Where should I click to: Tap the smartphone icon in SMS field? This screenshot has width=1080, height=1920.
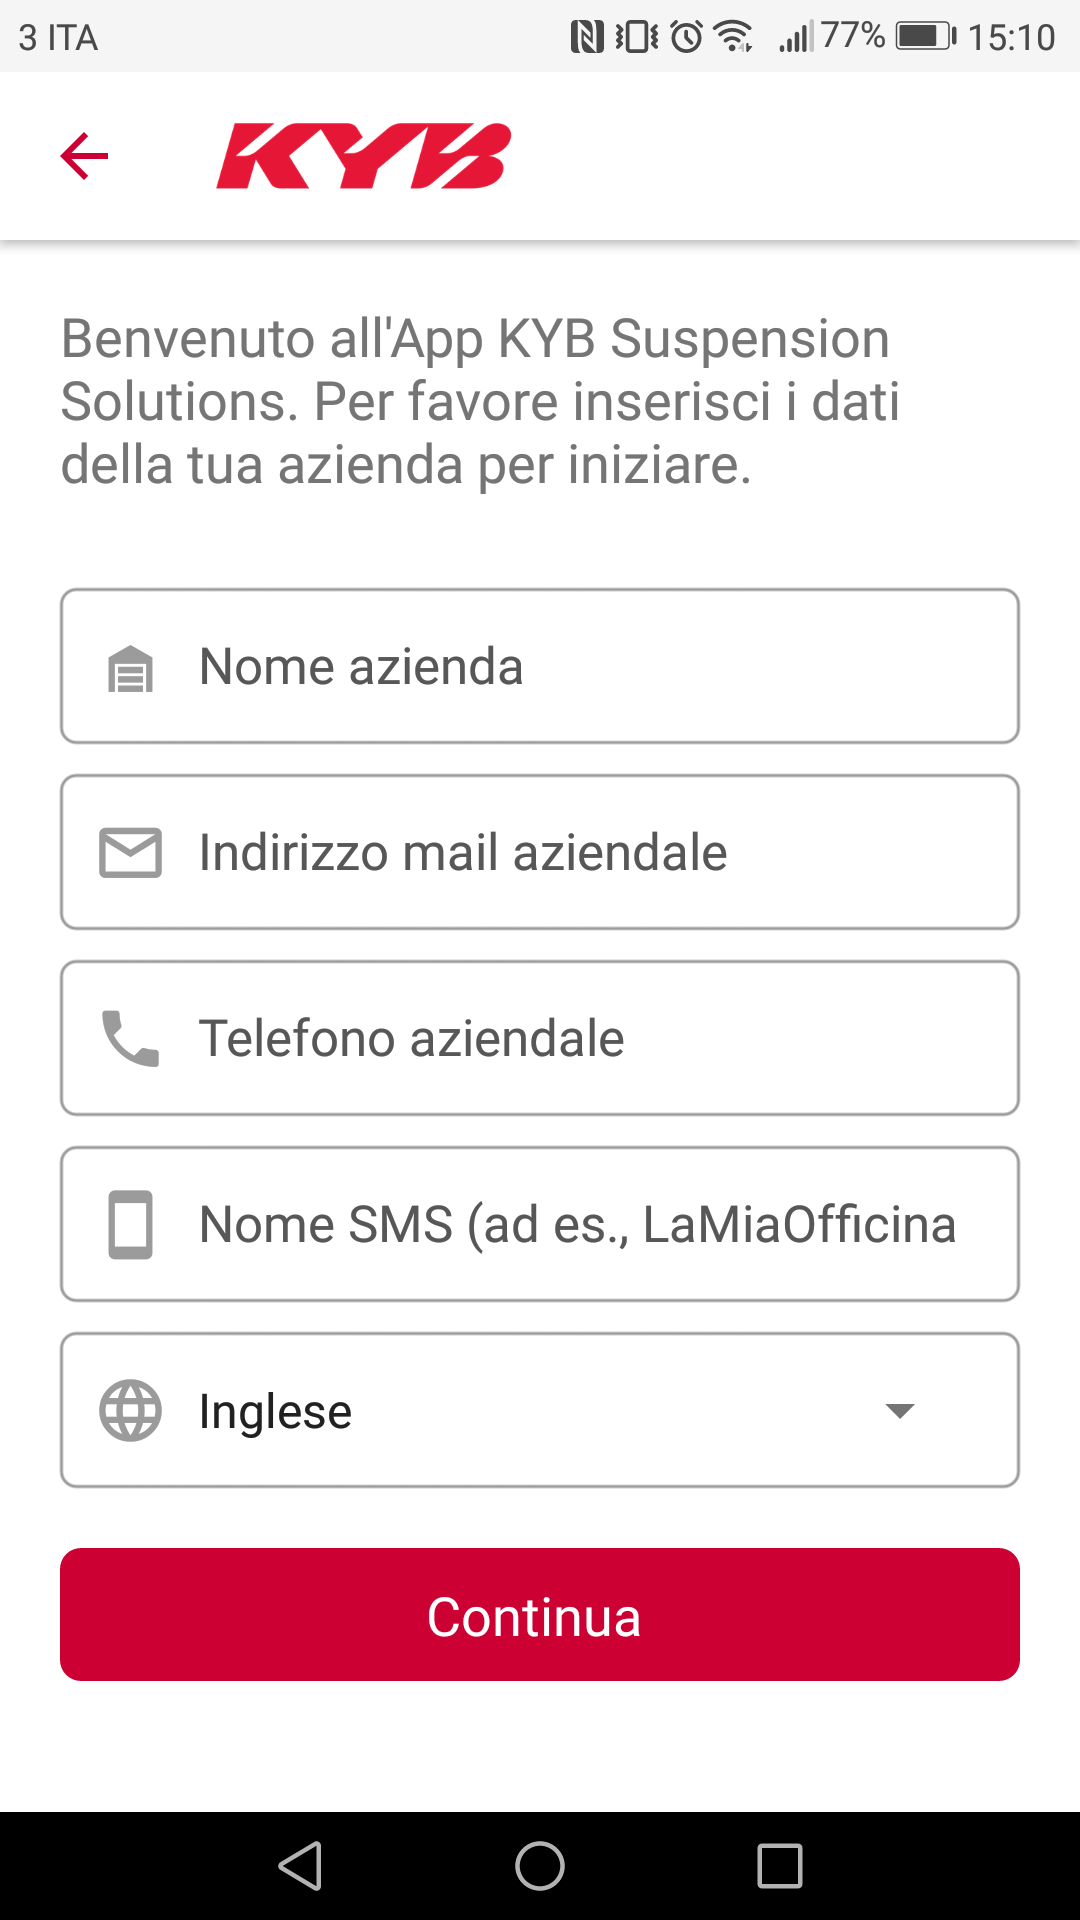pos(130,1224)
